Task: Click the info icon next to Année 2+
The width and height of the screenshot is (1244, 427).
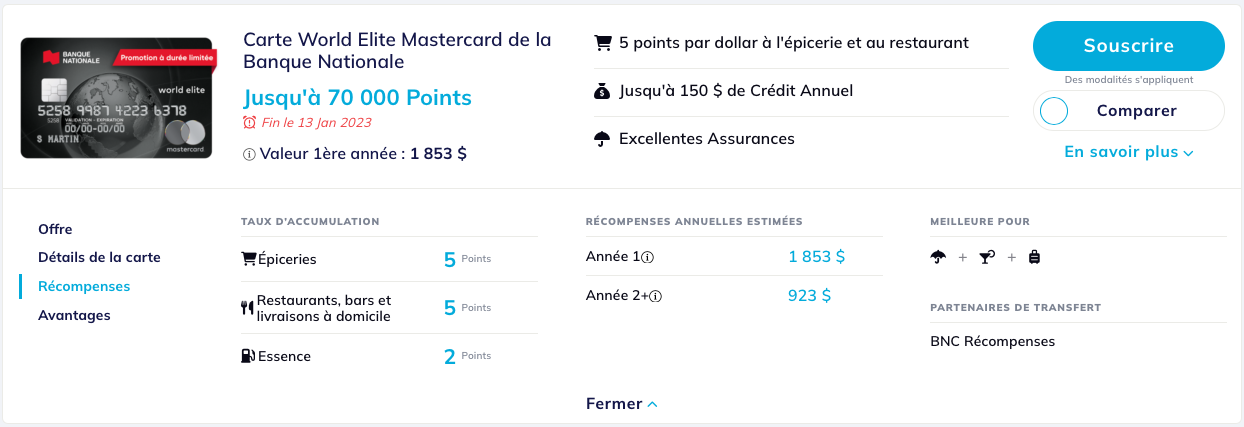Action: pos(657,296)
